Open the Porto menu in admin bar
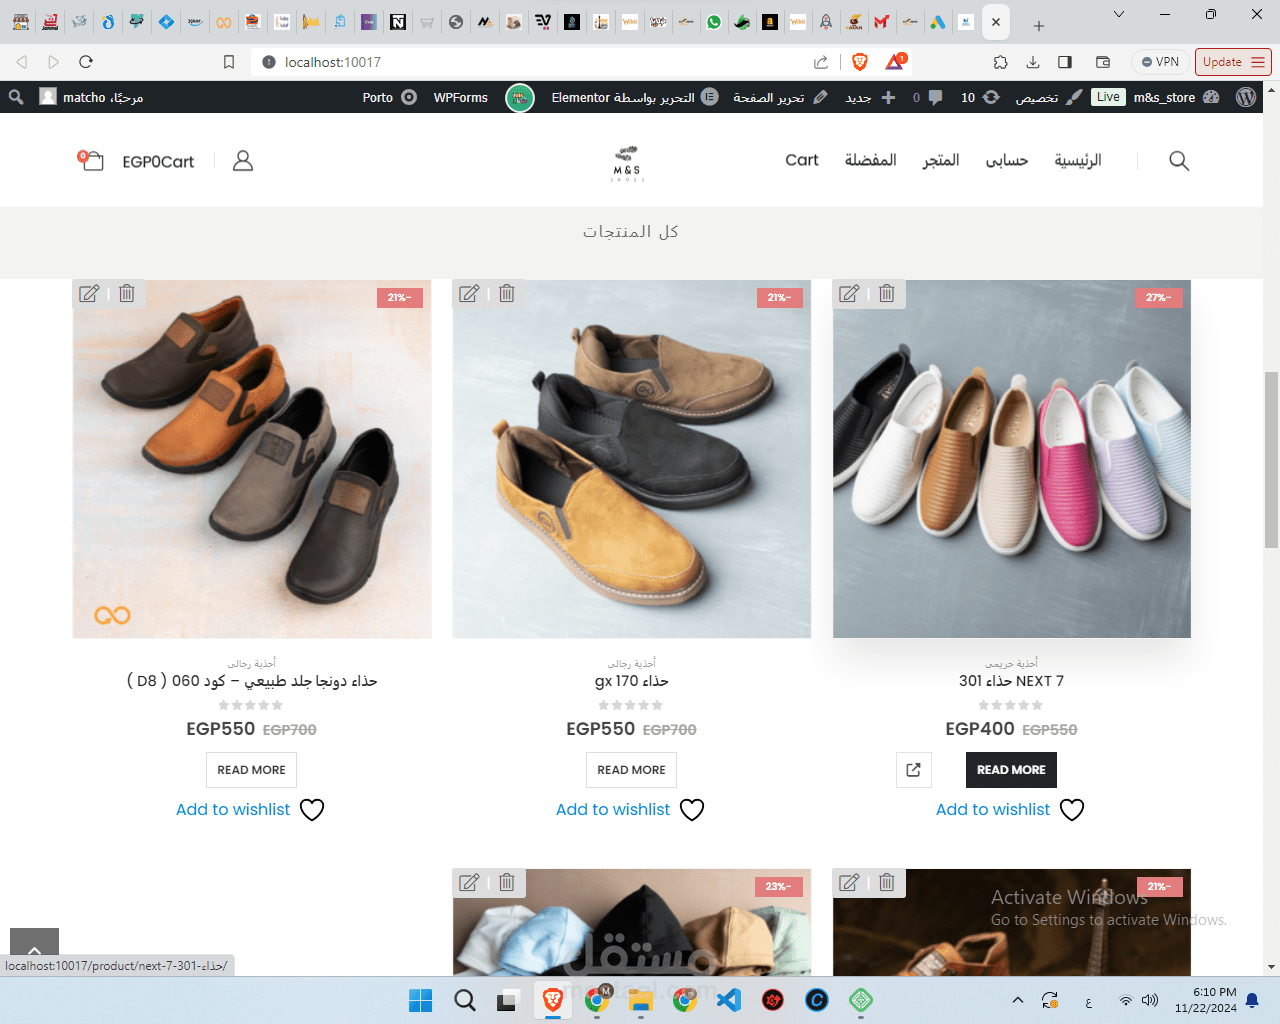 [x=390, y=97]
